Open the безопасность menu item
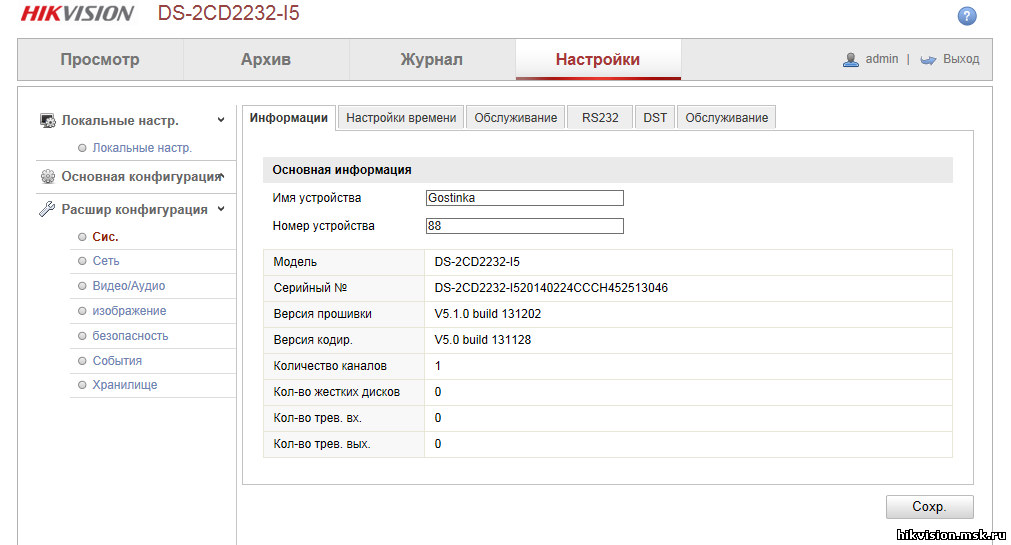 click(x=130, y=336)
